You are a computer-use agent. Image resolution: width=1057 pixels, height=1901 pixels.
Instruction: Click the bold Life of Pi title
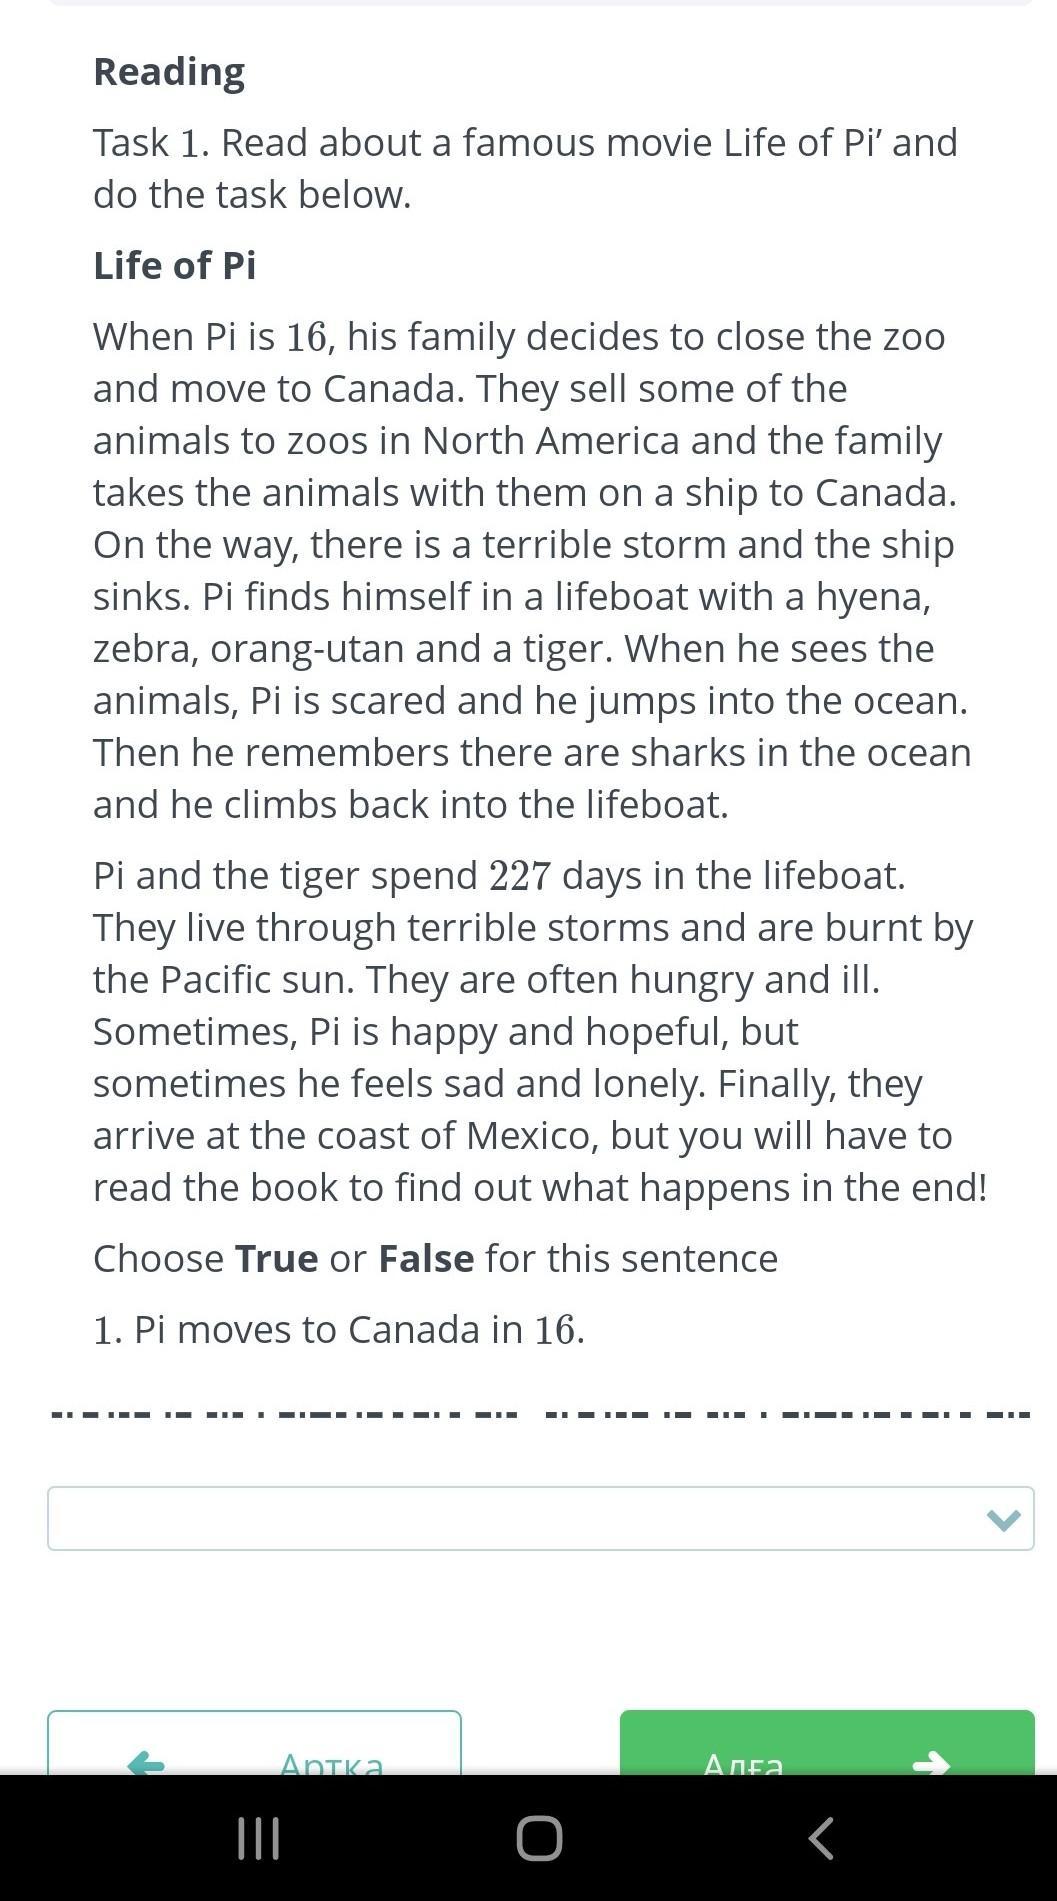(x=175, y=266)
